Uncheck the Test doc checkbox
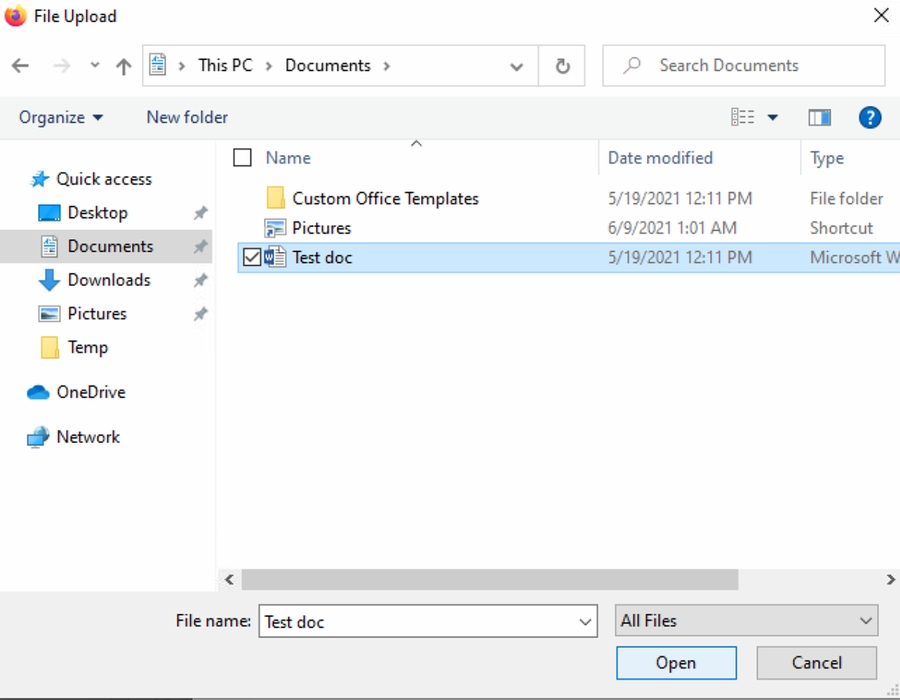The width and height of the screenshot is (900, 700). (252, 257)
